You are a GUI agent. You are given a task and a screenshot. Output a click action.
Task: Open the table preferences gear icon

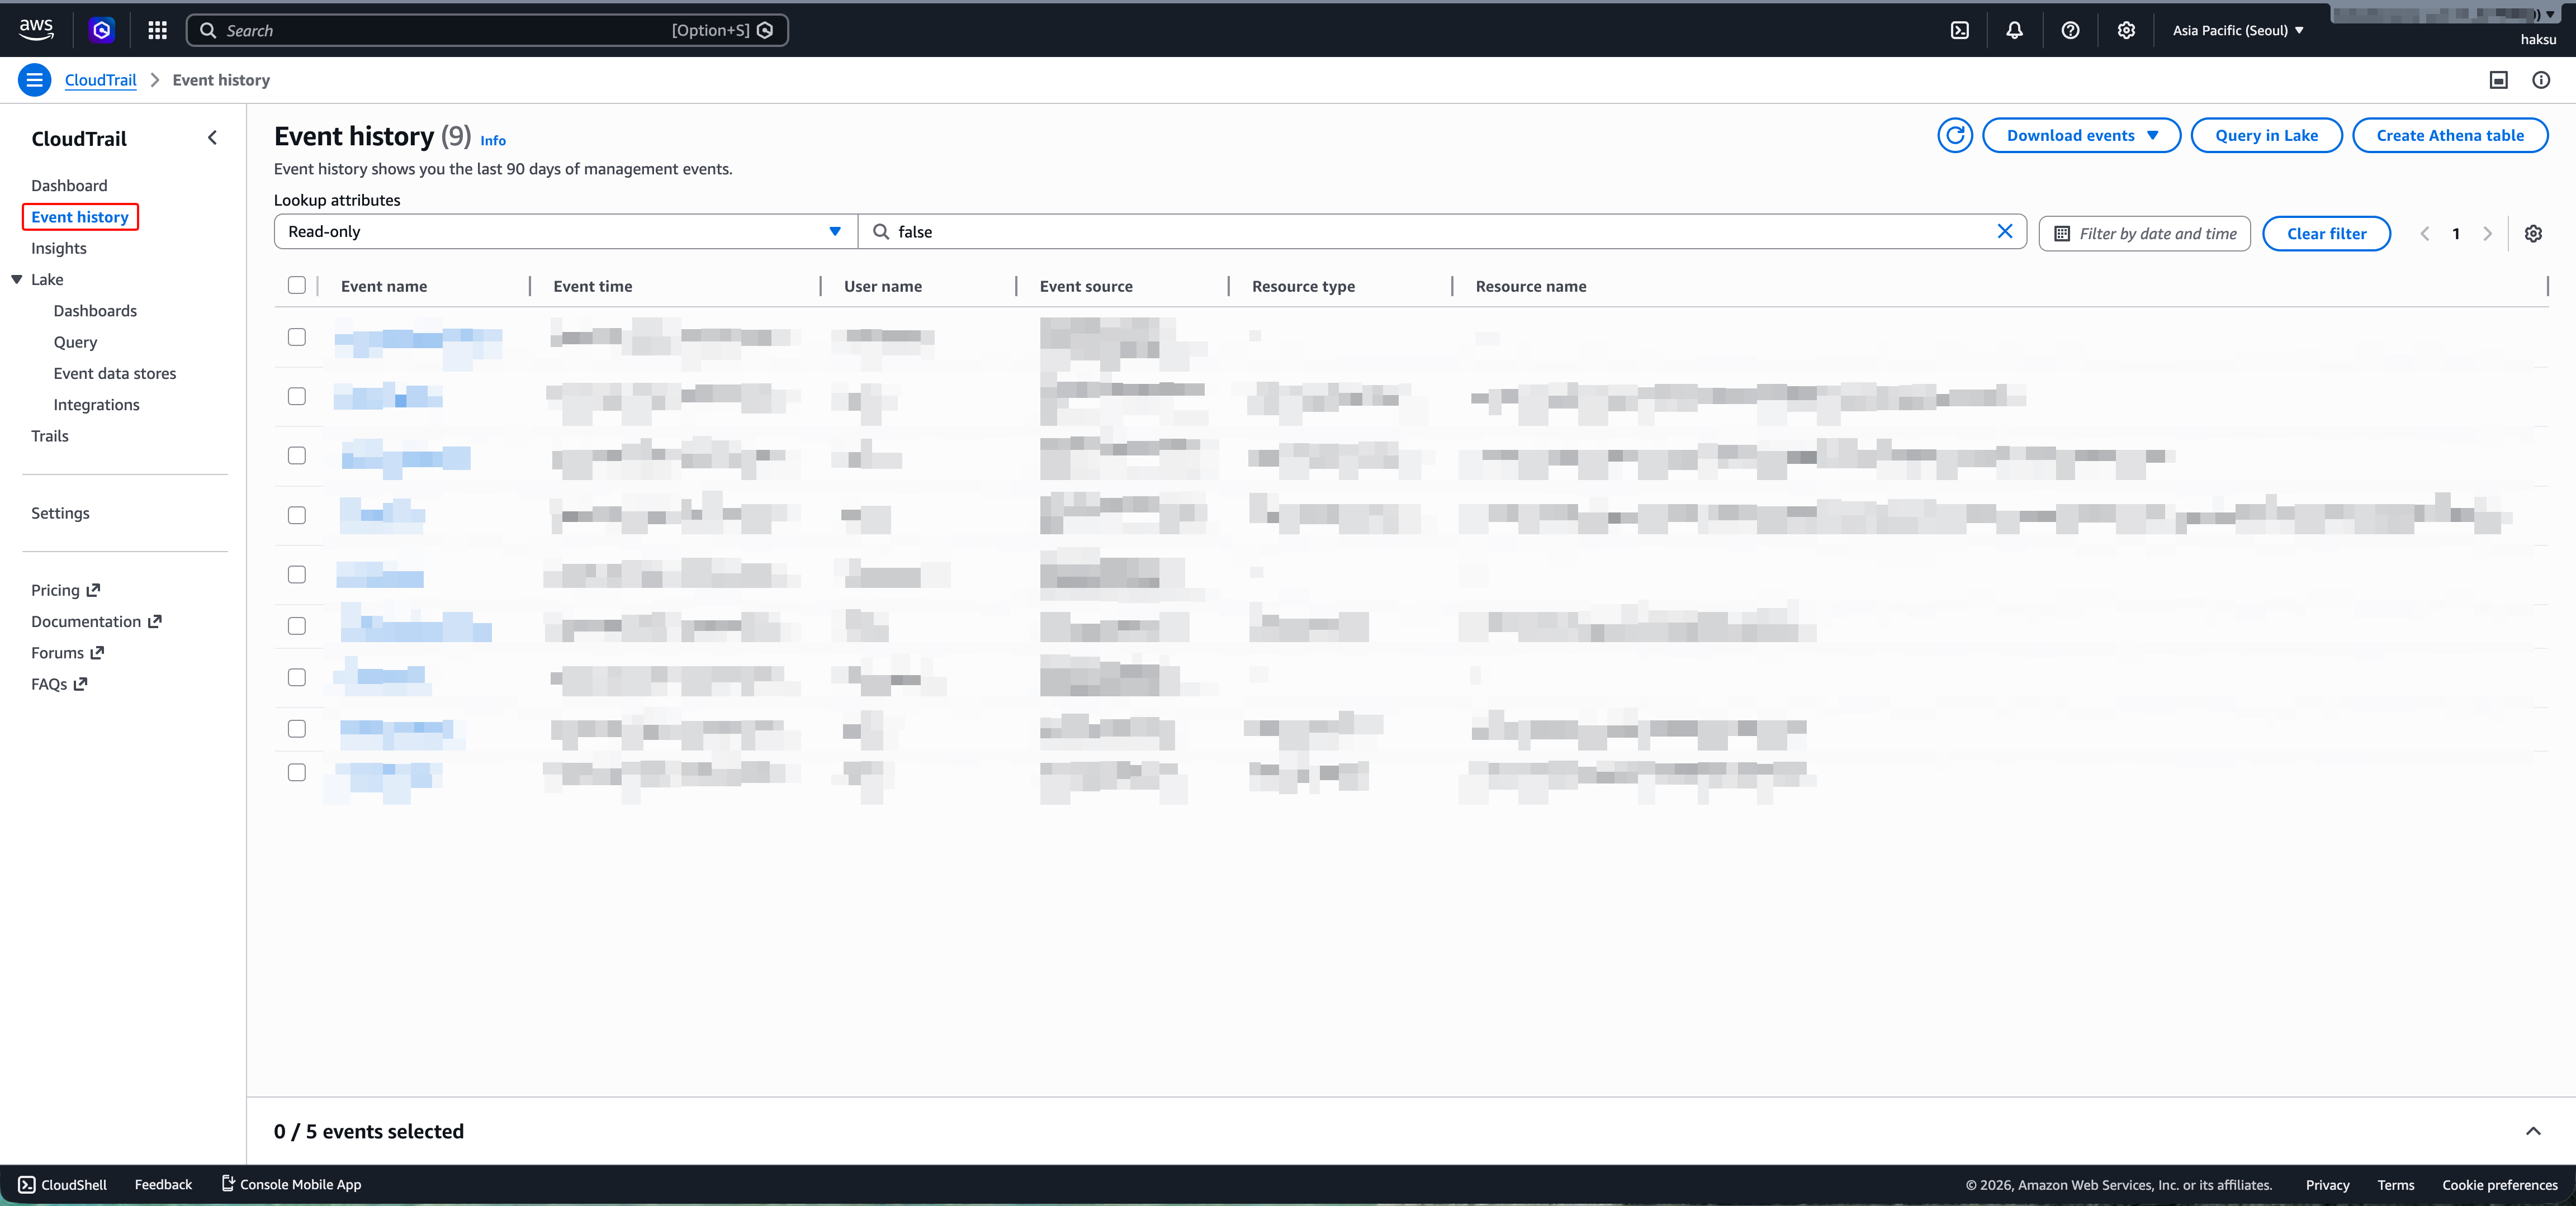pyautogui.click(x=2532, y=233)
